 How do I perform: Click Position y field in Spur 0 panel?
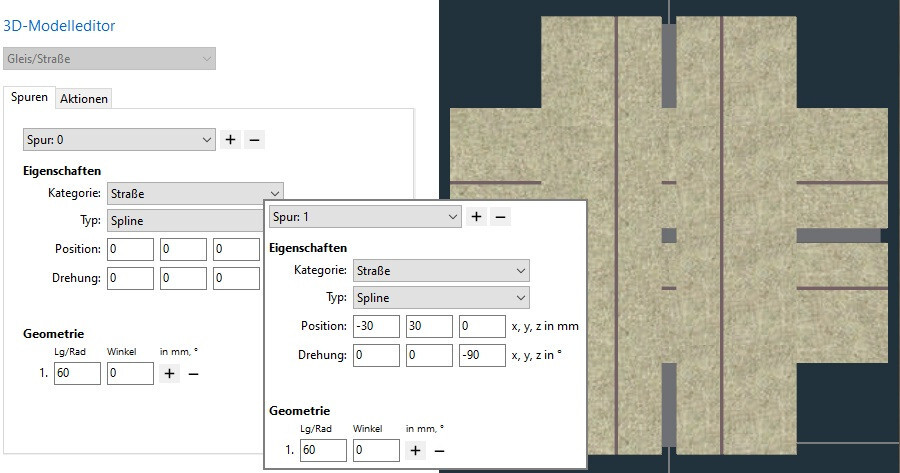183,249
